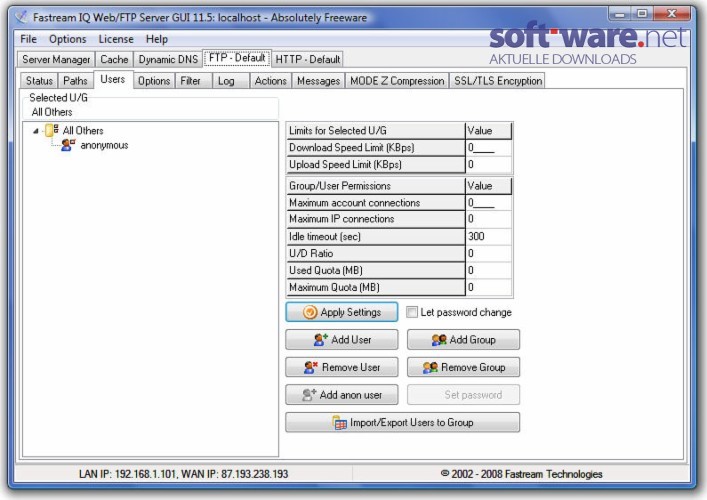707x500 pixels.
Task: Maximize the Fastream window
Action: coord(642,14)
